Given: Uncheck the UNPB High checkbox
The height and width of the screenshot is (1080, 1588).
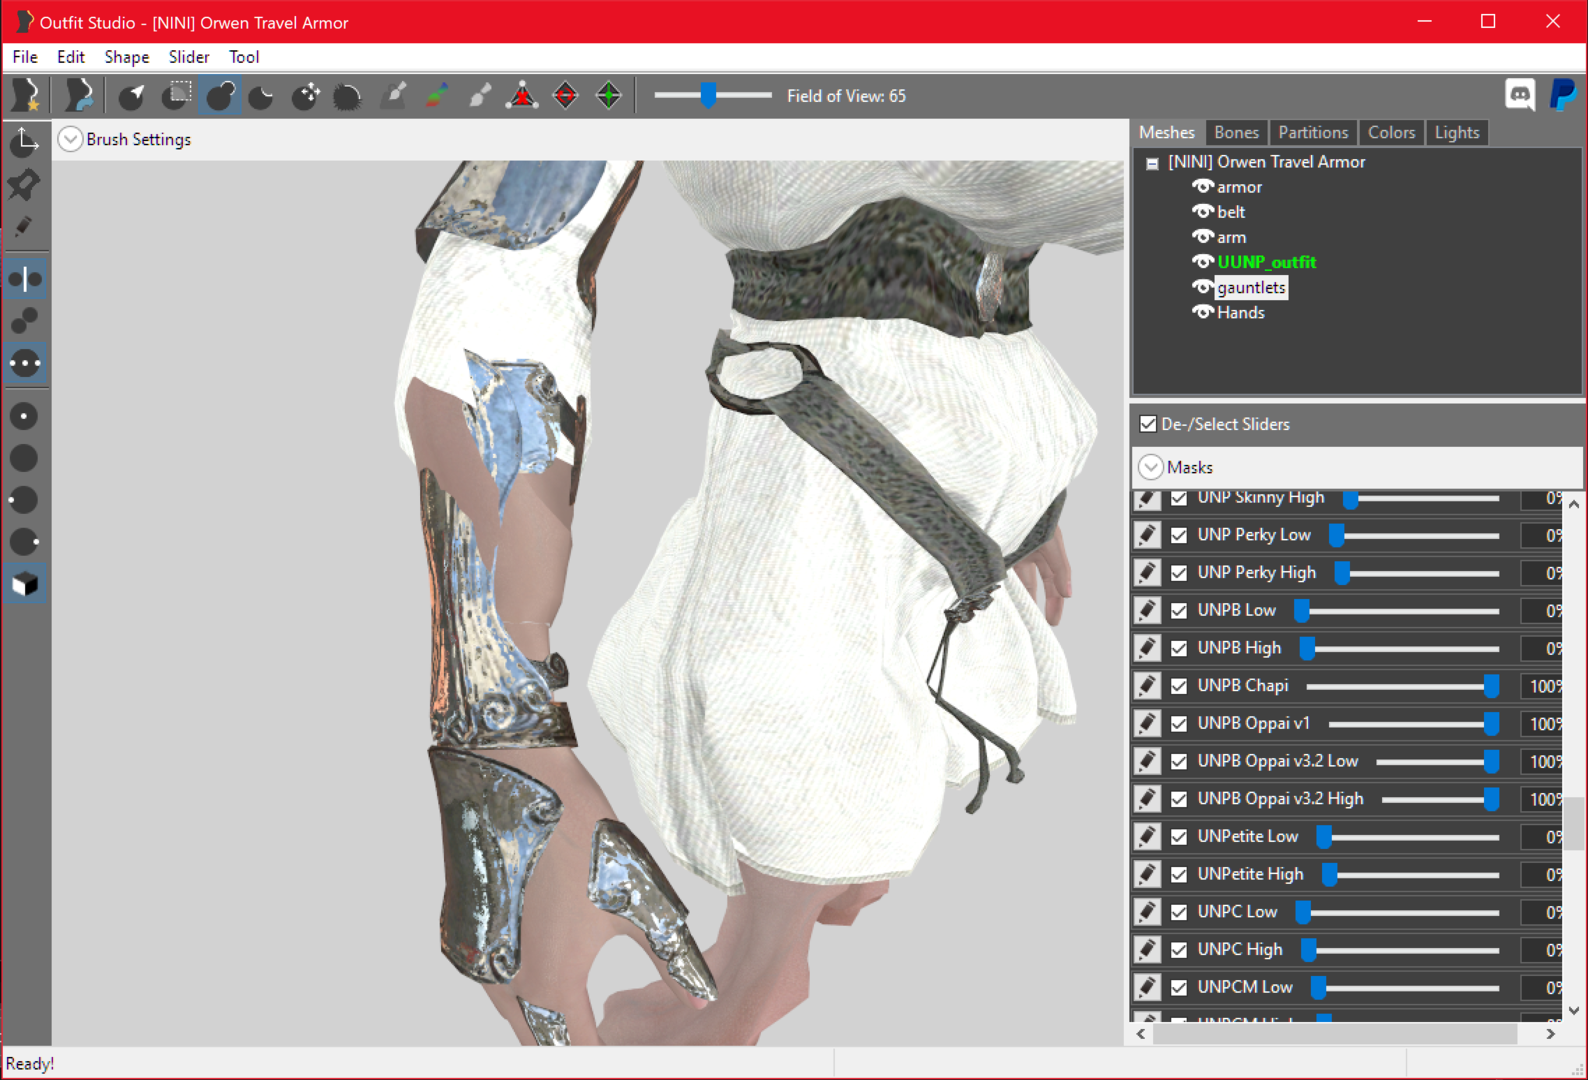Looking at the screenshot, I should click(x=1179, y=648).
